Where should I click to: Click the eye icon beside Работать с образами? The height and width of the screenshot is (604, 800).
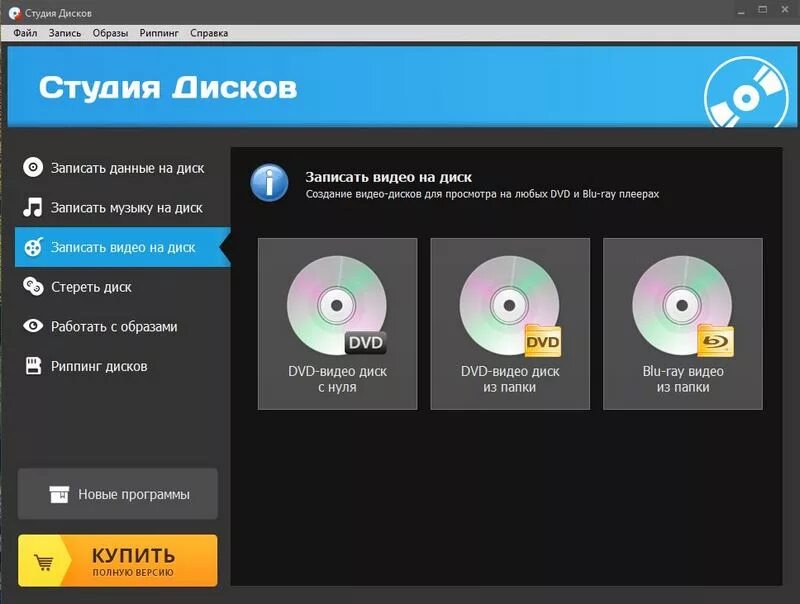point(33,325)
